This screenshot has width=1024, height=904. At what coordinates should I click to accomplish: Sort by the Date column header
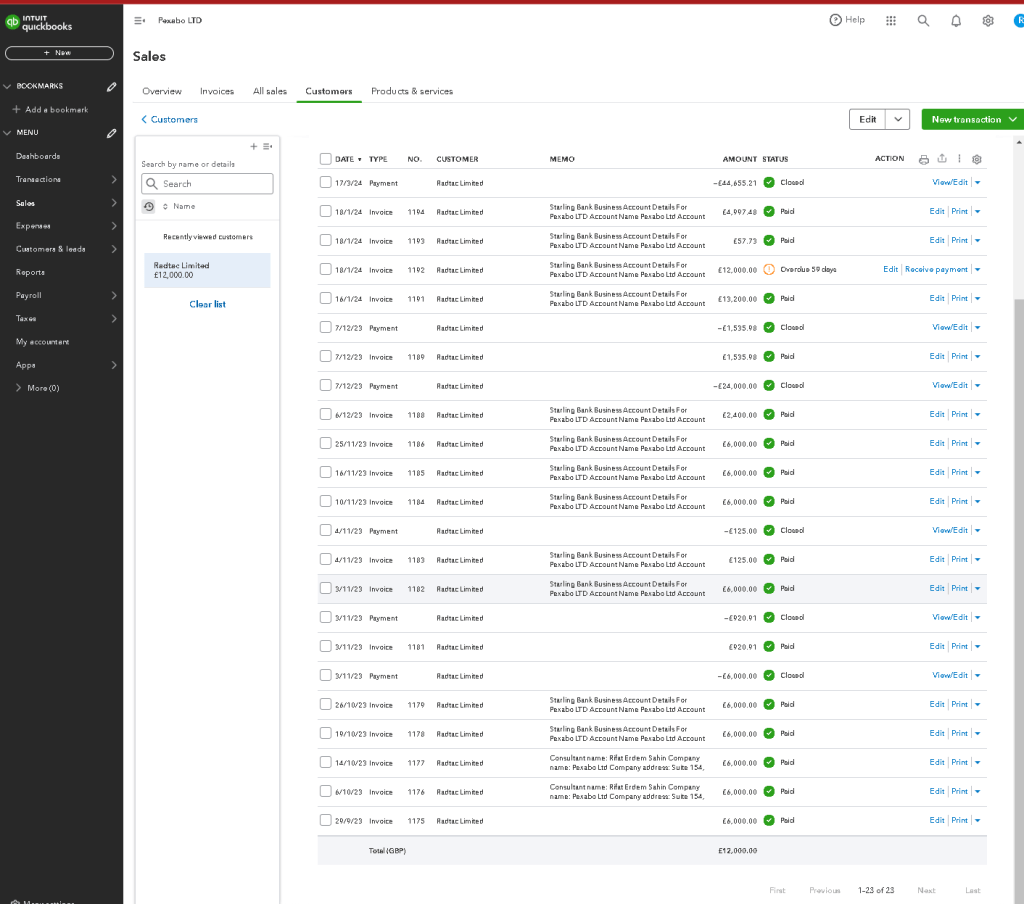(x=348, y=159)
